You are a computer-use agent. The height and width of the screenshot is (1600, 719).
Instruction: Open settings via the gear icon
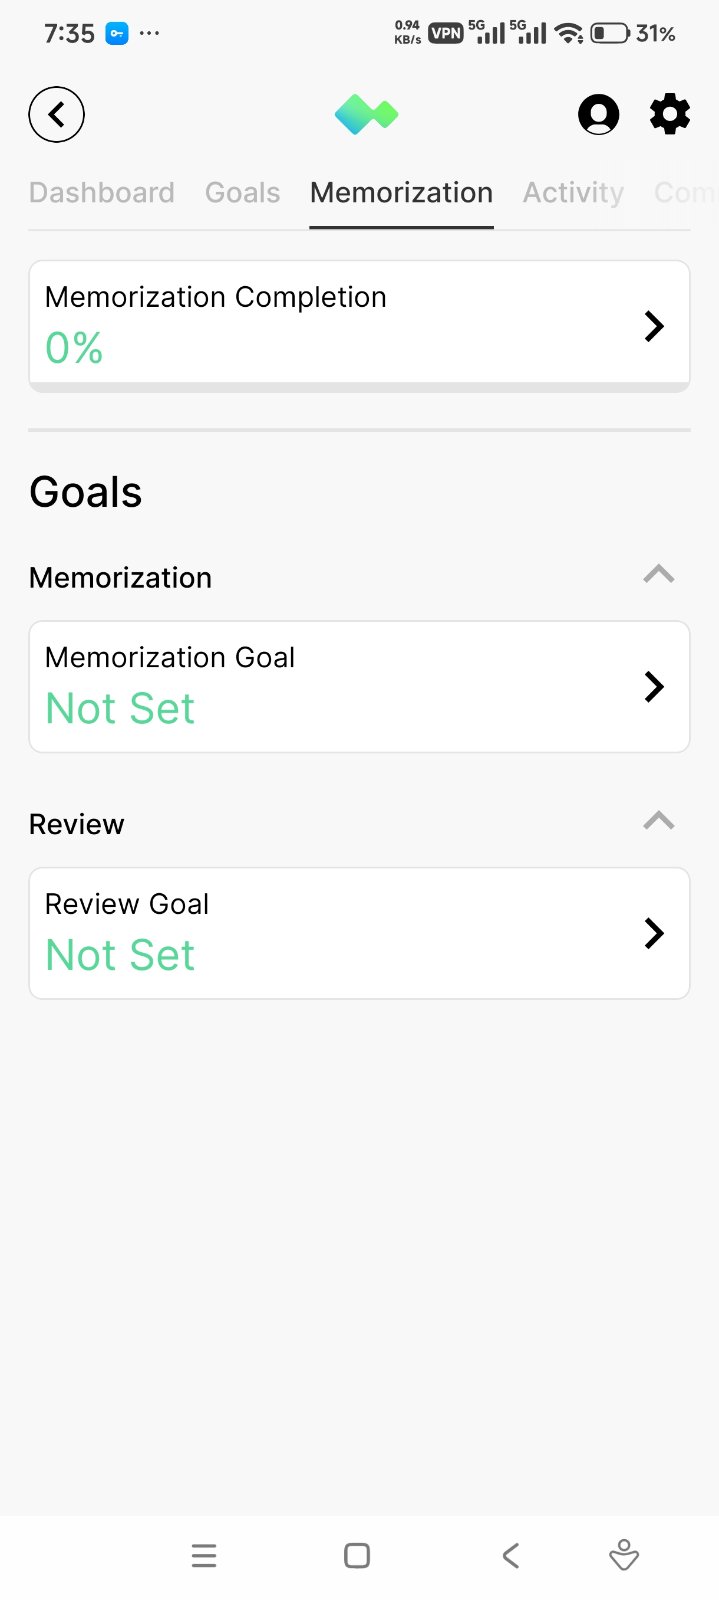pyautogui.click(x=670, y=114)
